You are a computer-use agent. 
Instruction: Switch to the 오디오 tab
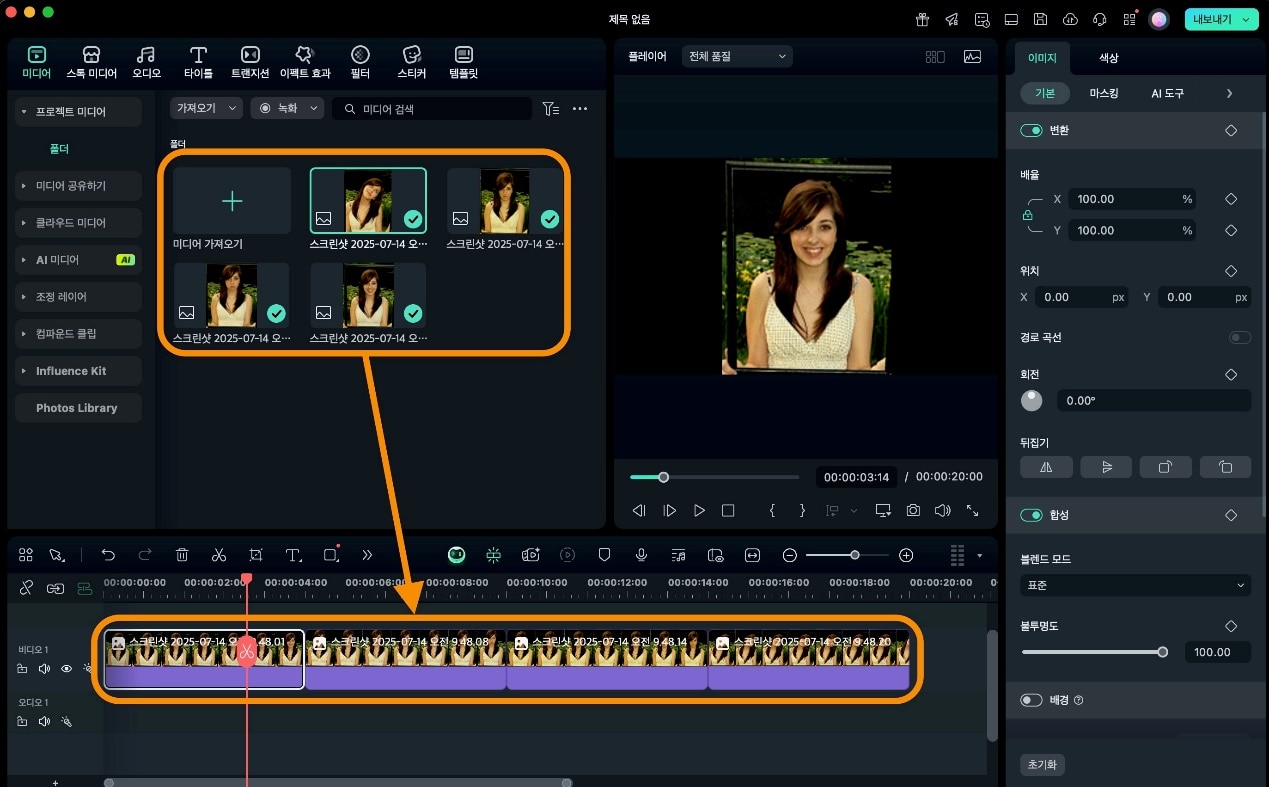(x=146, y=62)
